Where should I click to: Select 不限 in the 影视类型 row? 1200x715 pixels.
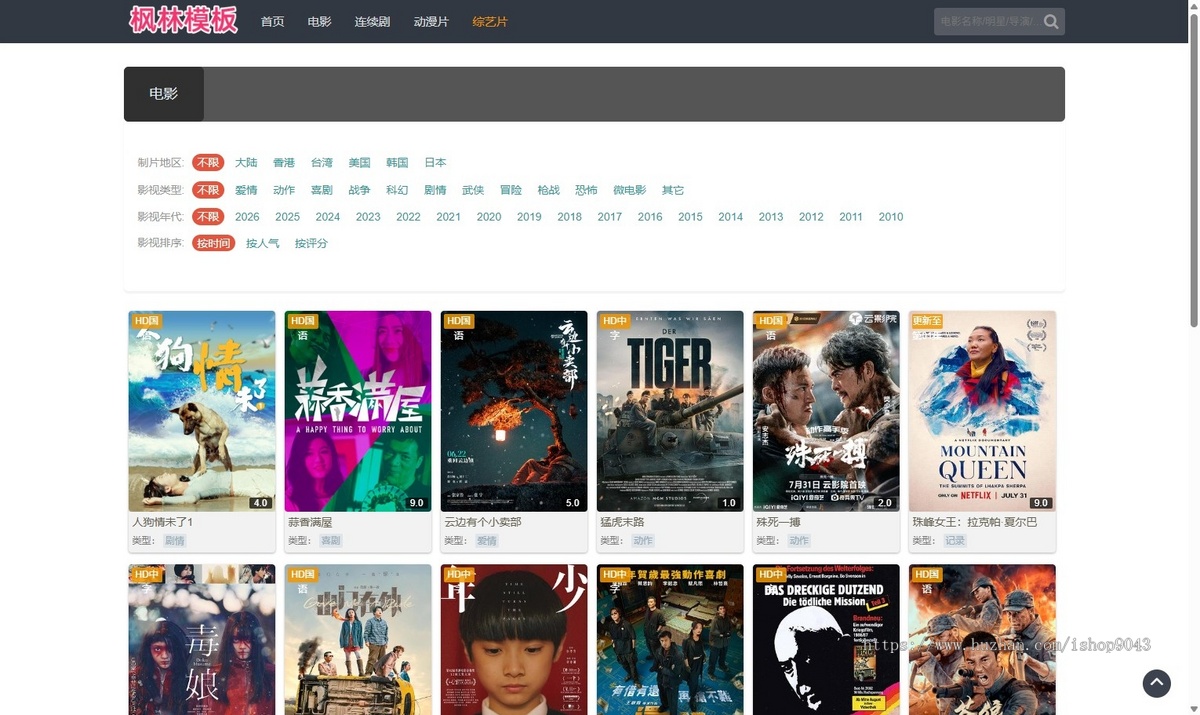(x=208, y=190)
